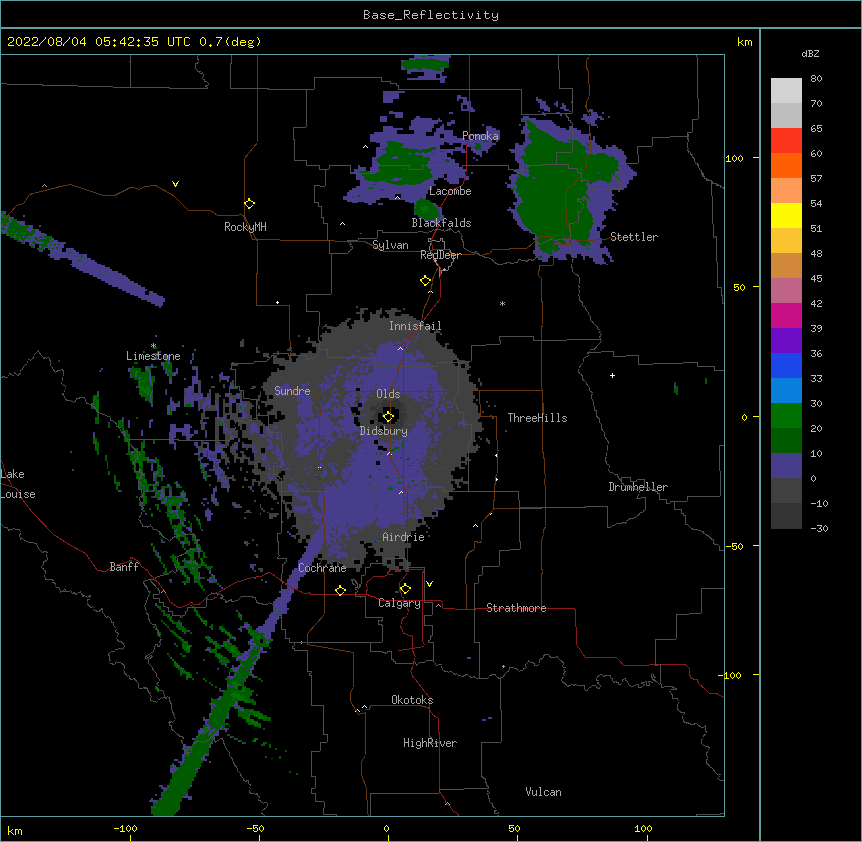Select the yellow 51-54 dBZ color swatch
The height and width of the screenshot is (842, 862).
786,215
